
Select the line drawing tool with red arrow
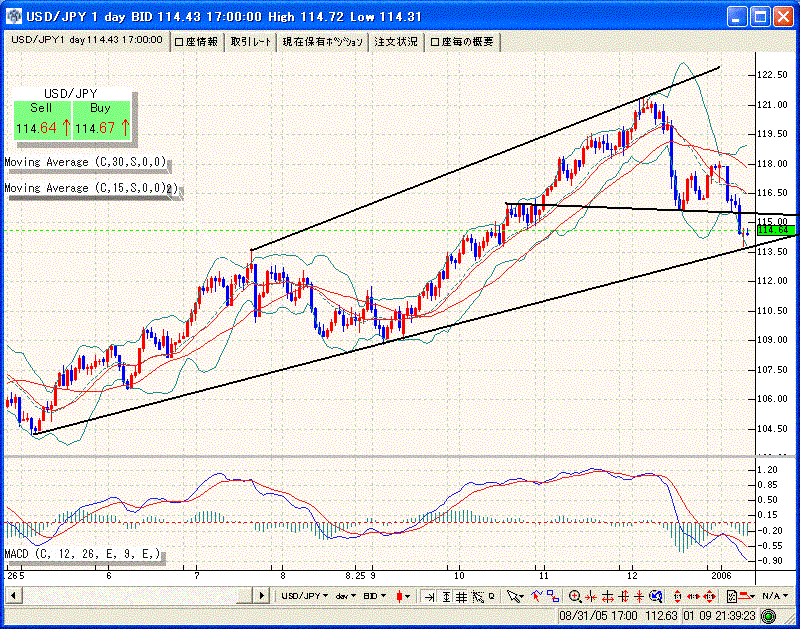click(537, 596)
